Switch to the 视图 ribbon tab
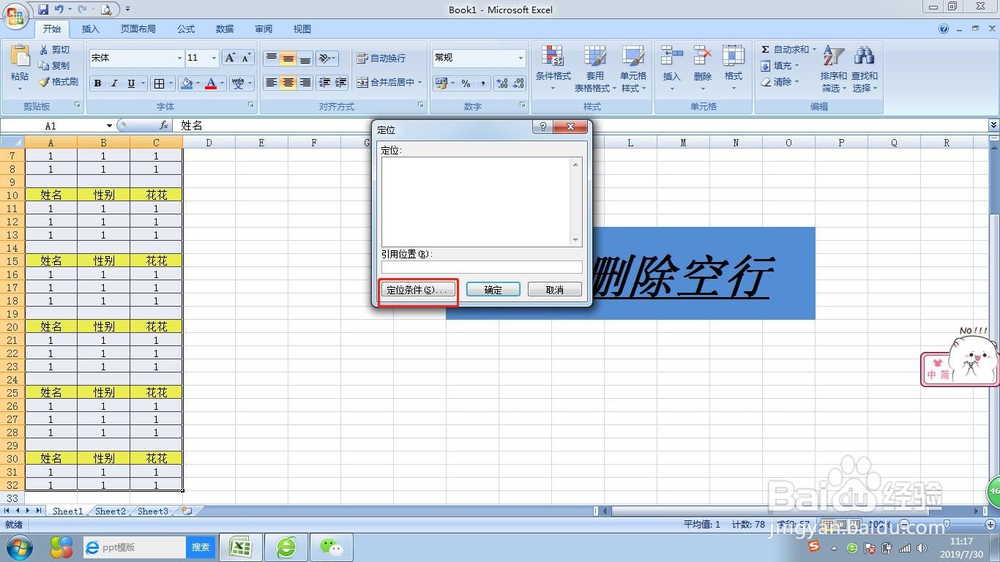The image size is (1000, 562). click(x=302, y=29)
